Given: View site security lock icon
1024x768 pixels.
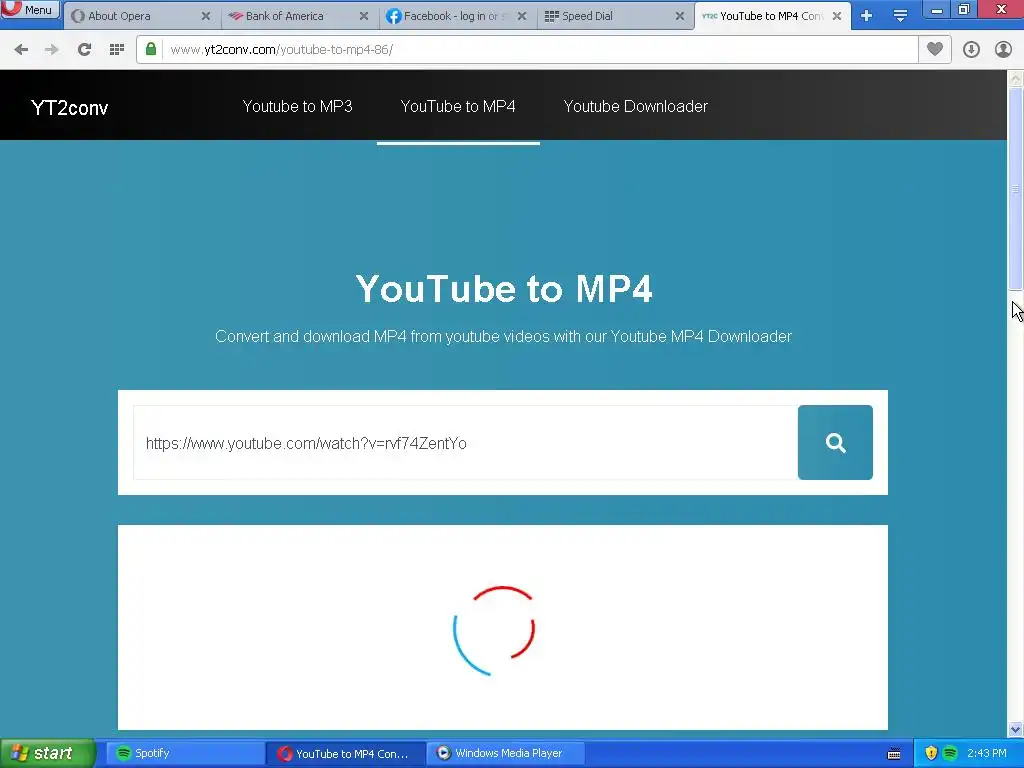Looking at the screenshot, I should click(151, 50).
